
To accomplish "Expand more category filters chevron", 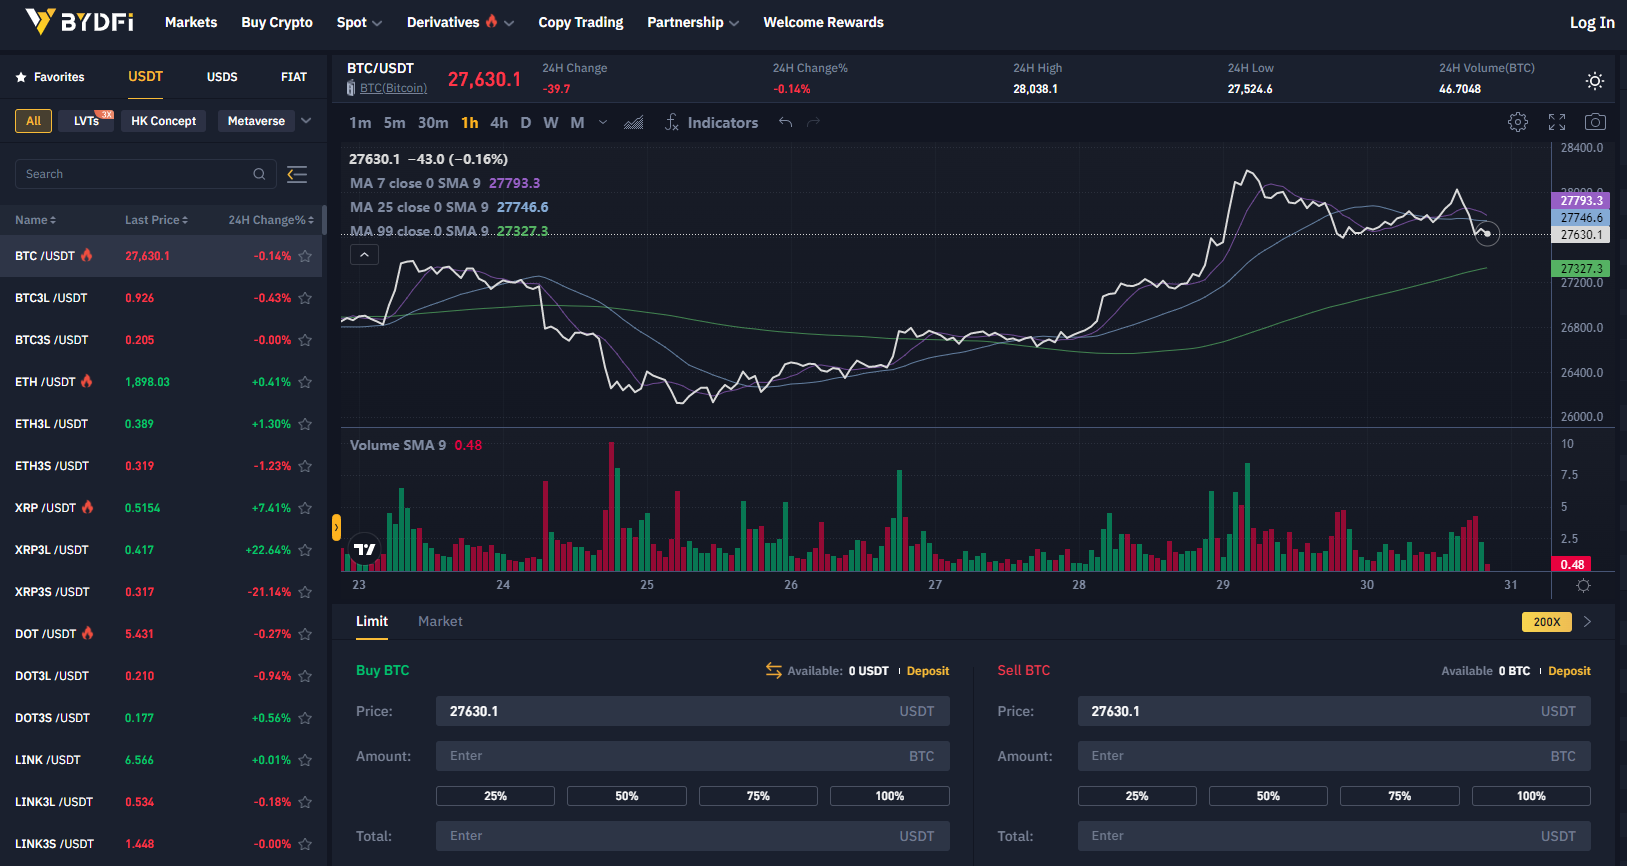I will pos(306,121).
